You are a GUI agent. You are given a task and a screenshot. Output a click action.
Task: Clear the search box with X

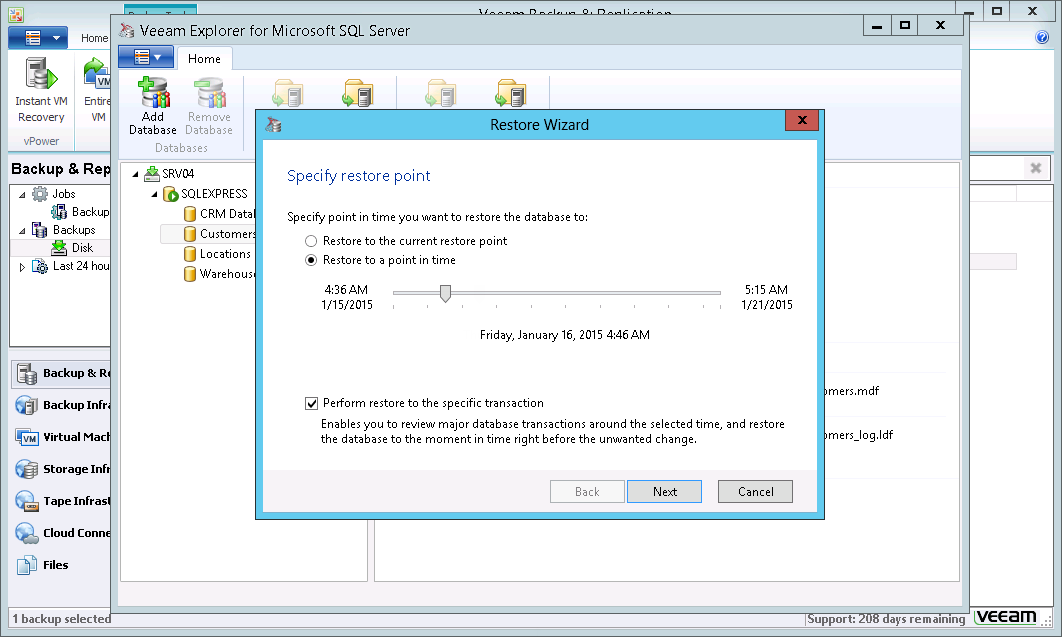1036,168
